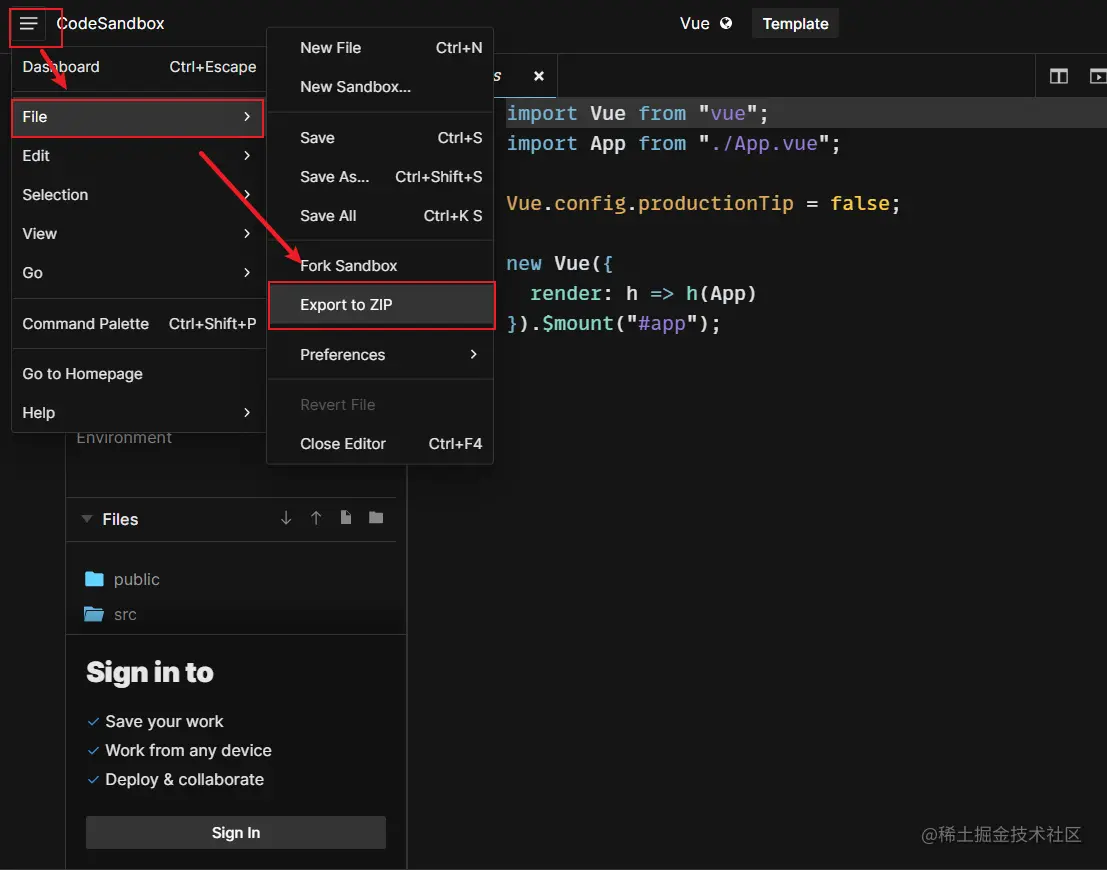Open the src folder row
This screenshot has width=1107, height=870.
(236, 614)
